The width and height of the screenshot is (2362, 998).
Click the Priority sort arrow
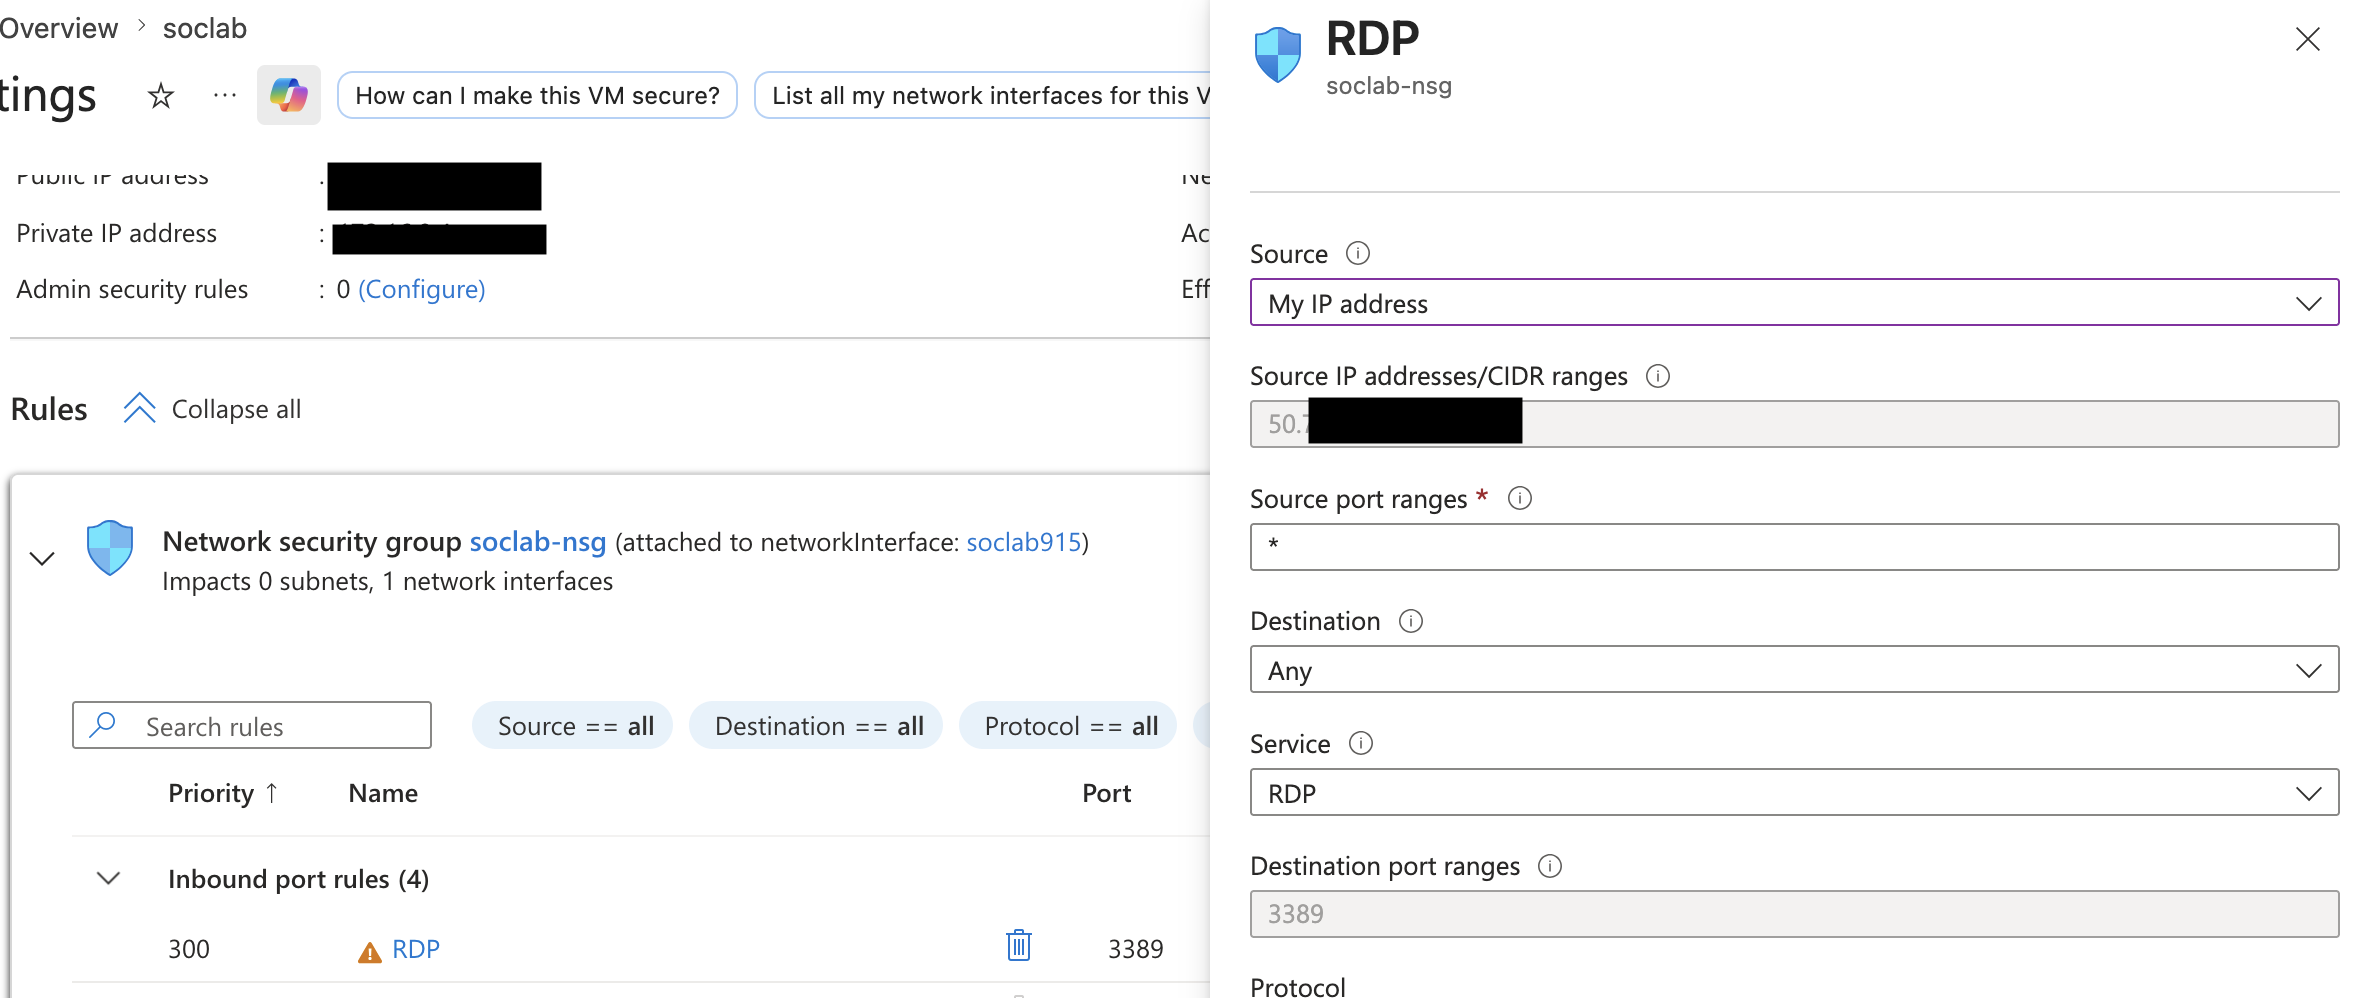(272, 793)
